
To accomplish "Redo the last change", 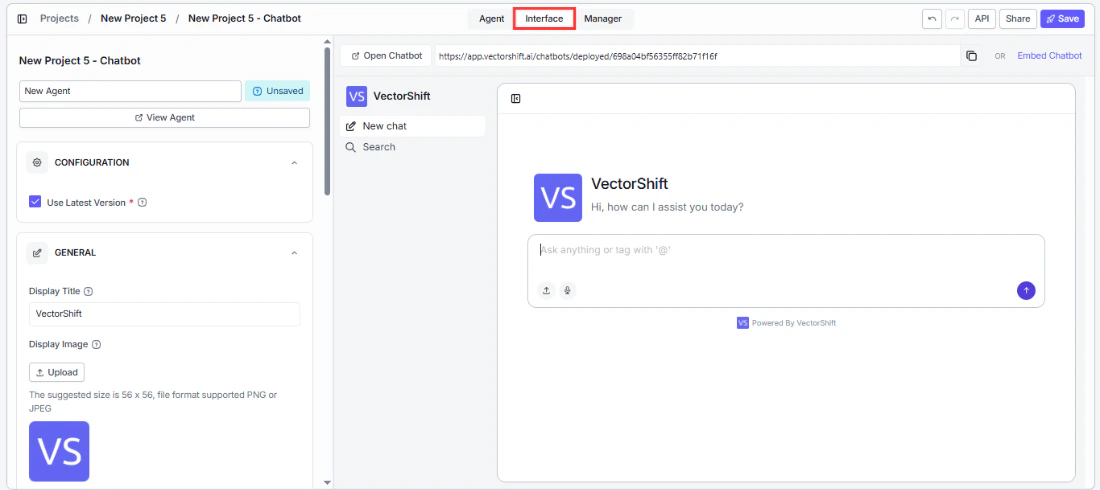I will 954,19.
